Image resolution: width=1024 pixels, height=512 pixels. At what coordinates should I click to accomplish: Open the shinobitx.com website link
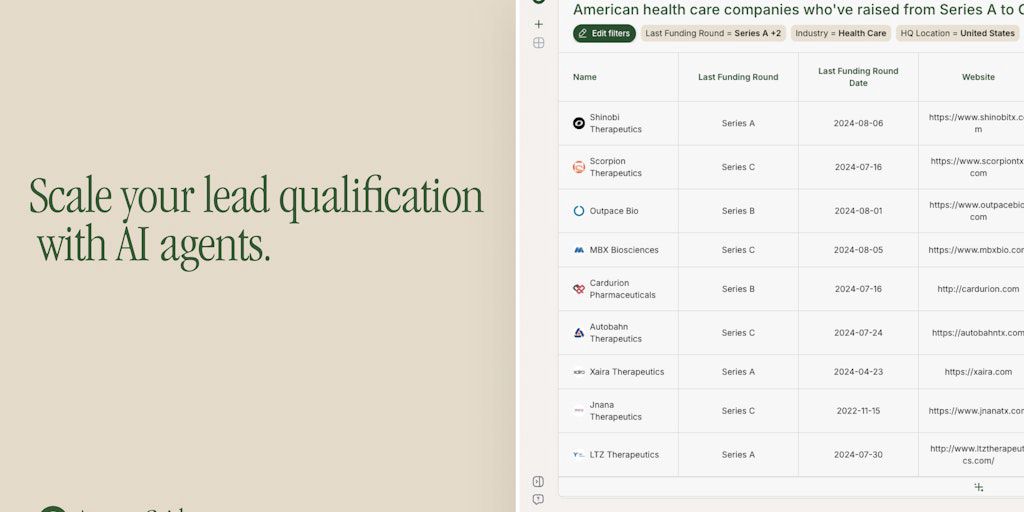point(977,123)
